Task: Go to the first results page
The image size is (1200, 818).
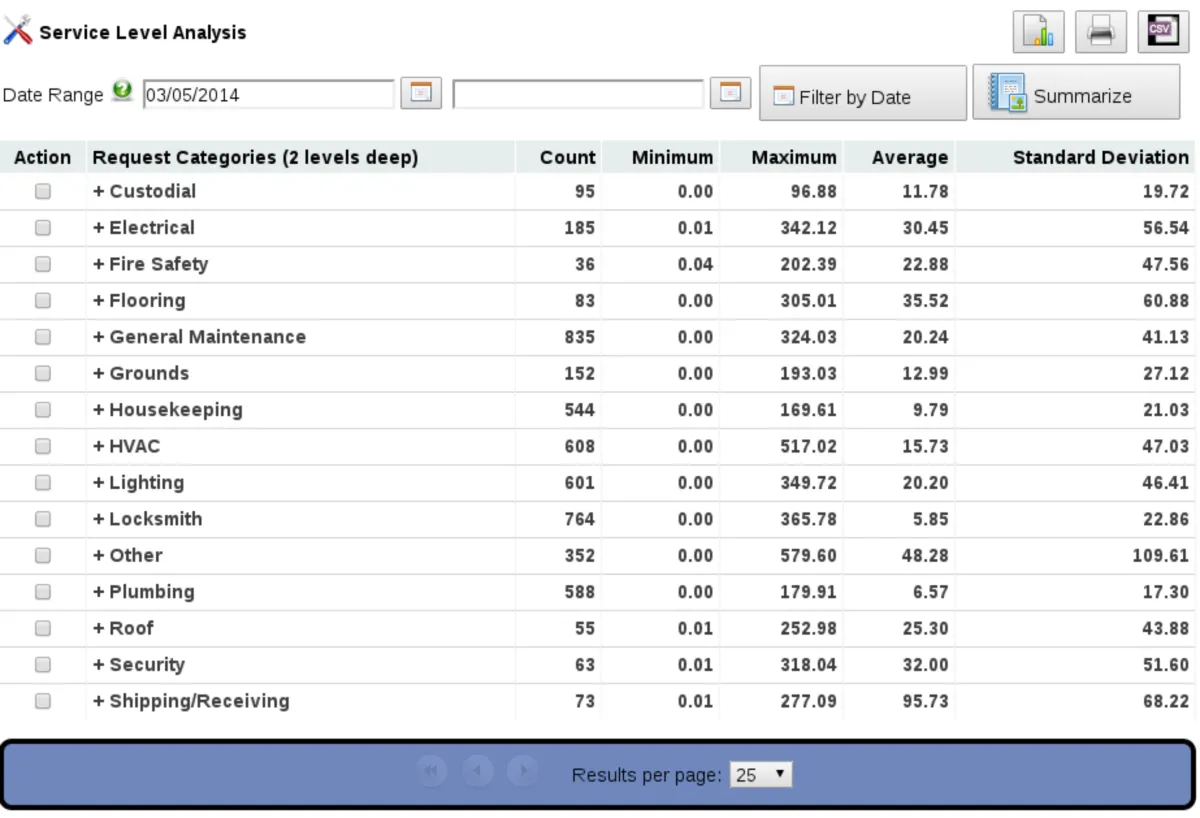Action: tap(431, 772)
